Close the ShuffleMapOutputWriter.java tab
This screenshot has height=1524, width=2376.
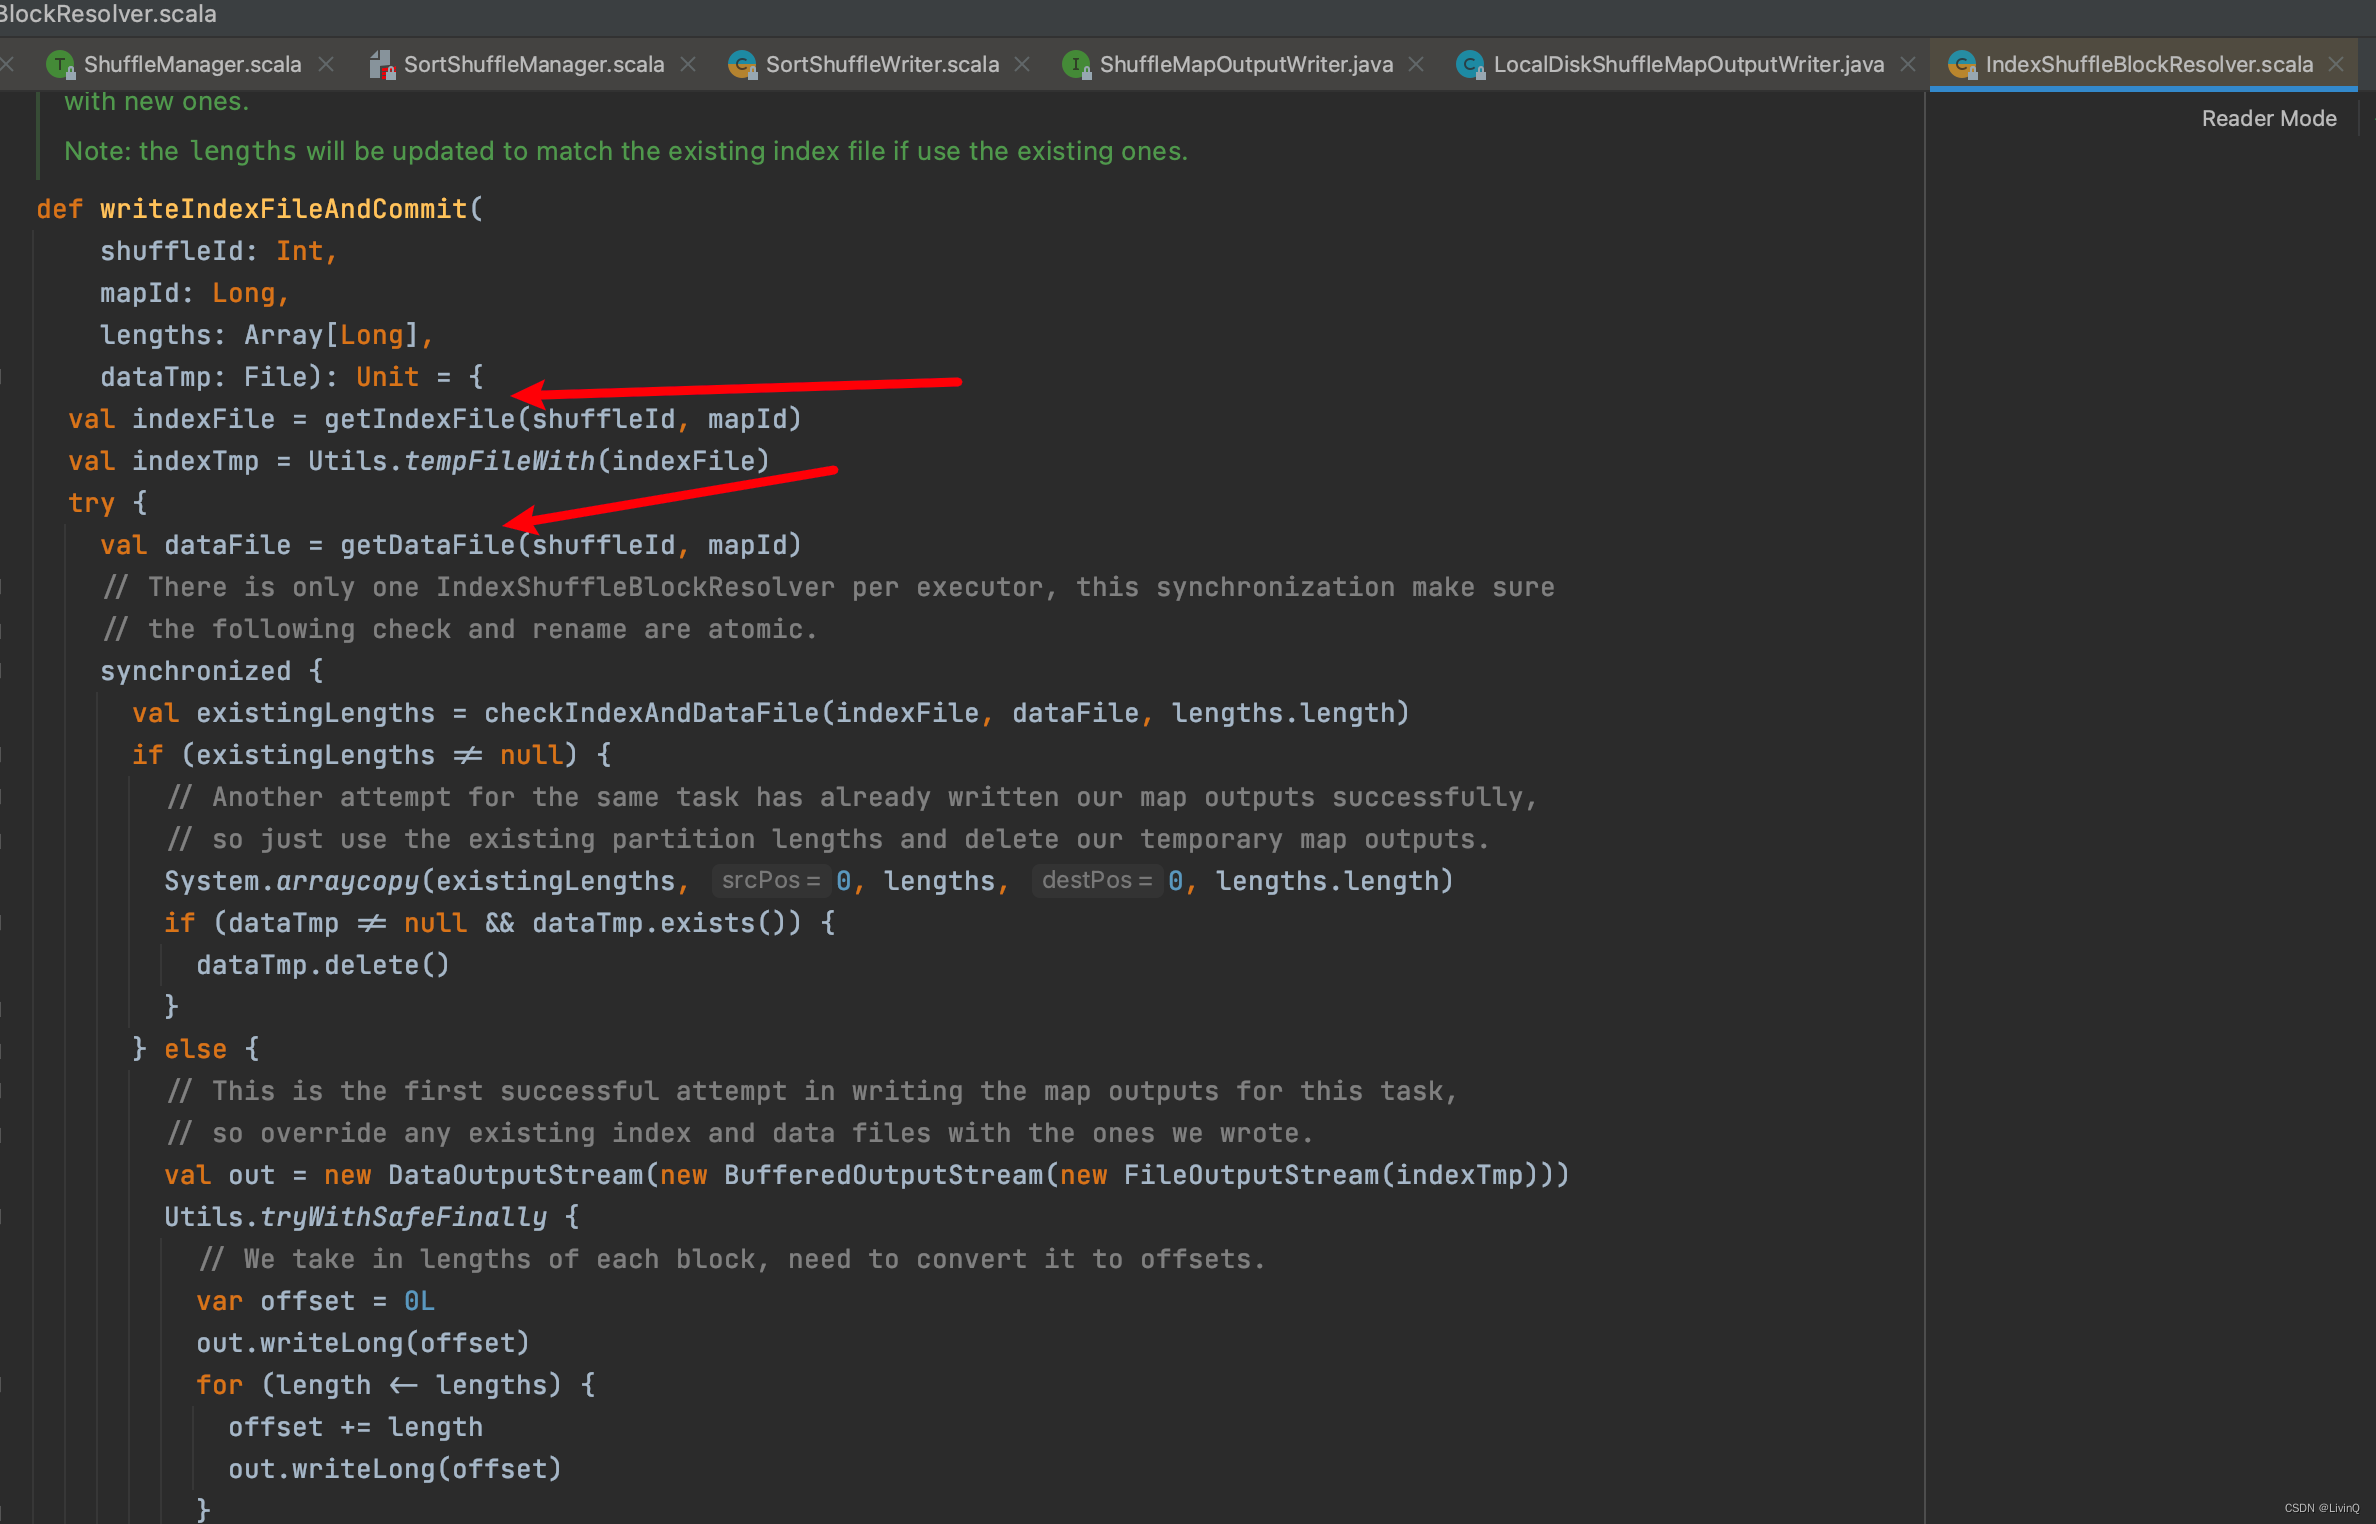[1416, 64]
